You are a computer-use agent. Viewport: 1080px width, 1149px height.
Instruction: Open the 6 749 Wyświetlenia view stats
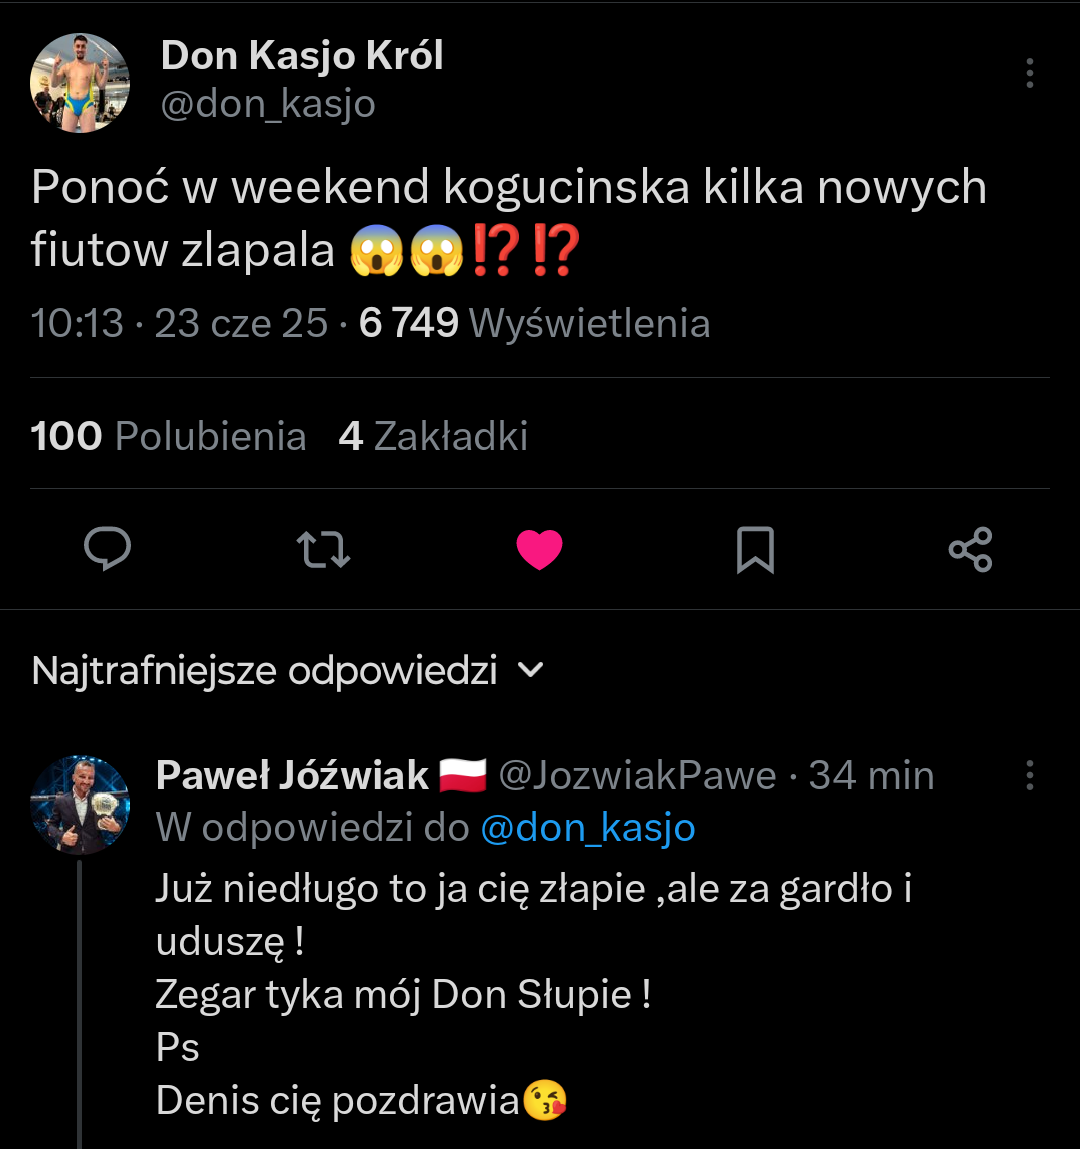coord(534,323)
